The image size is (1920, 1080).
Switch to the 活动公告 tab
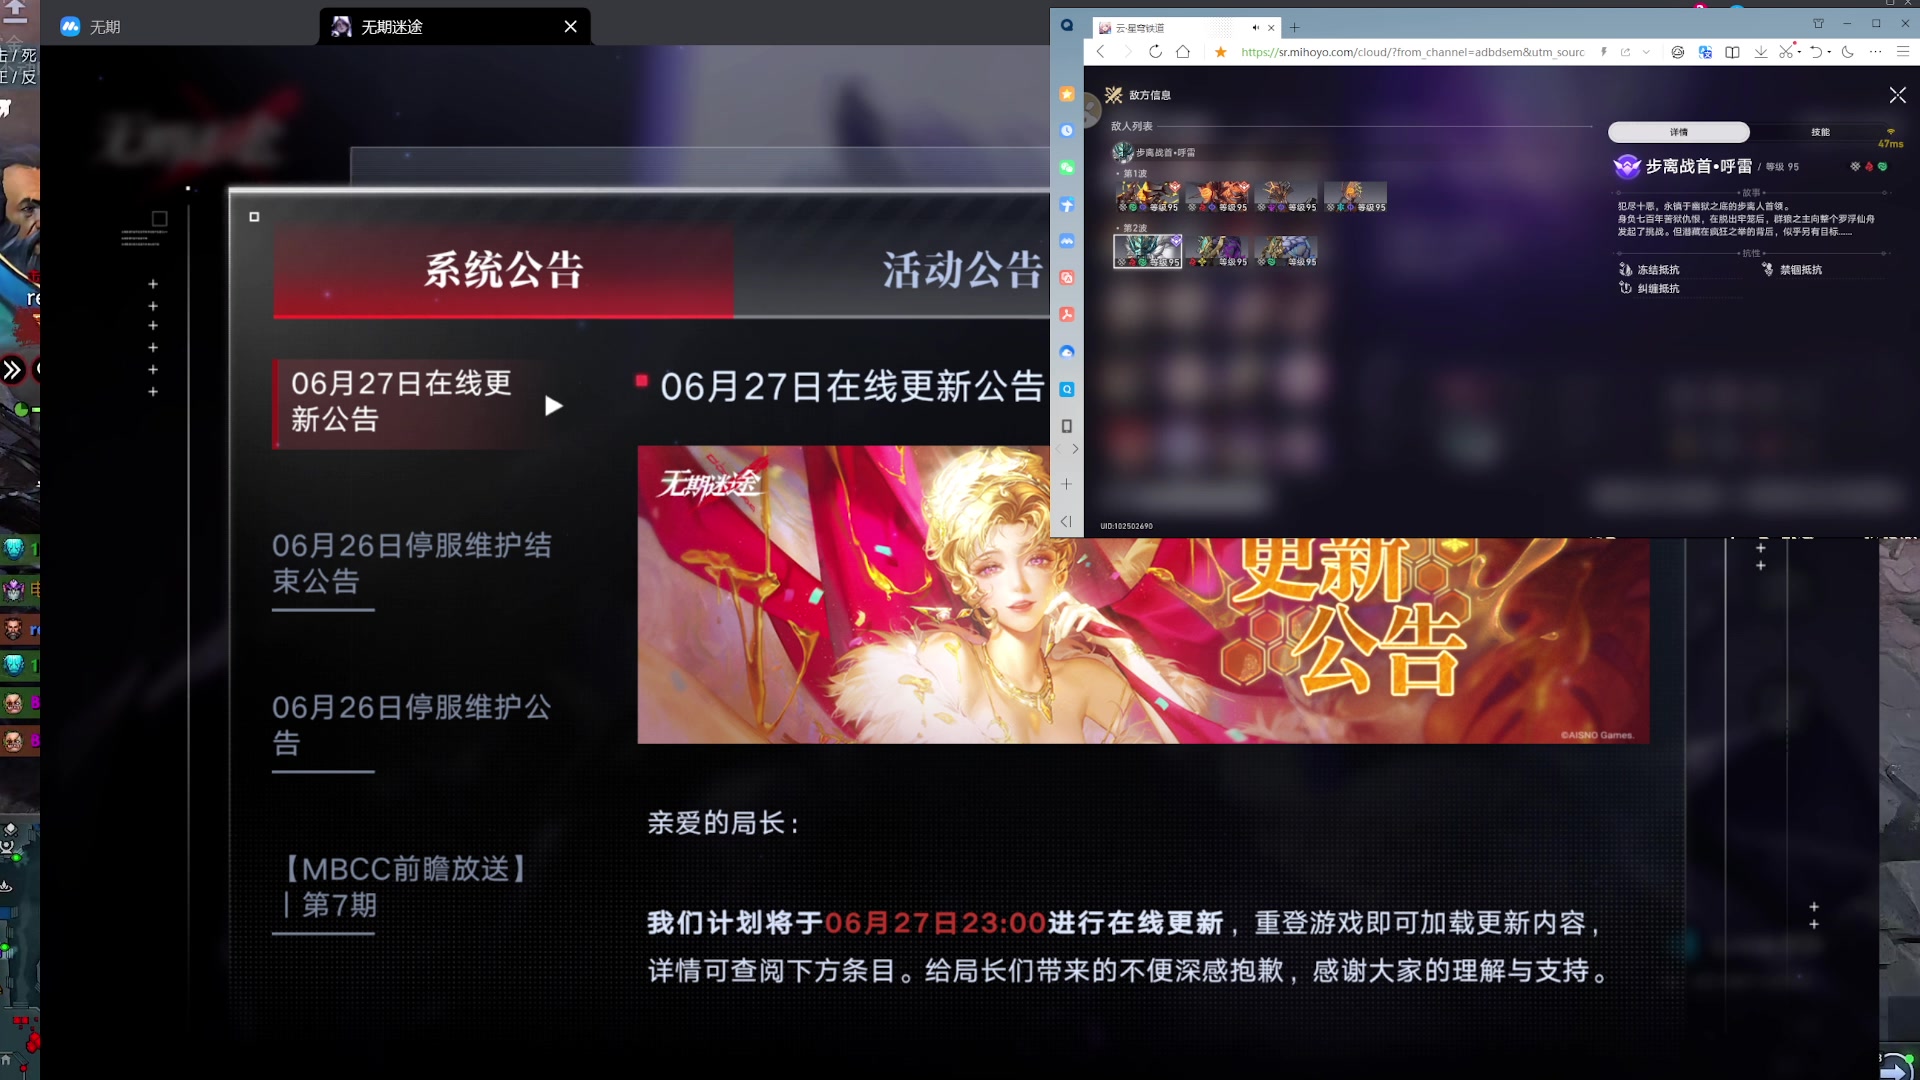tap(962, 270)
